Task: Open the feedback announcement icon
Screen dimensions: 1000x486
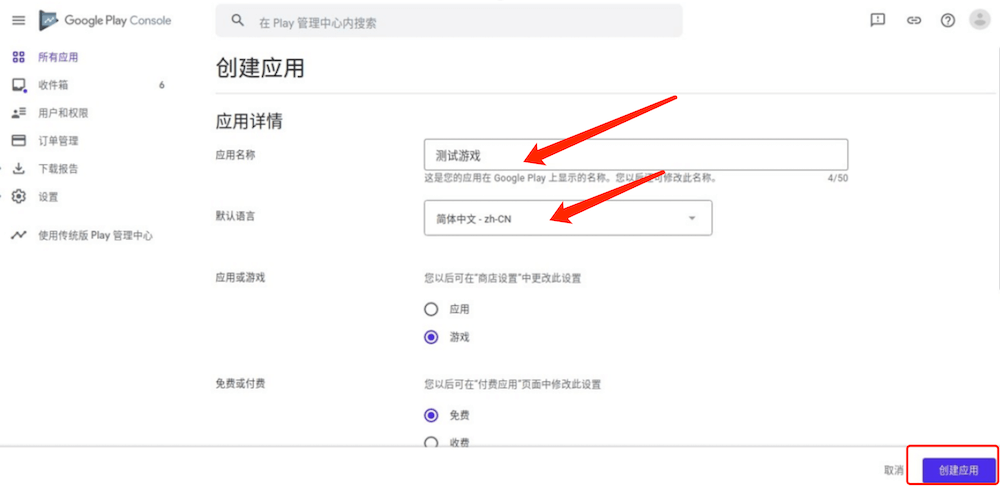Action: 878,20
